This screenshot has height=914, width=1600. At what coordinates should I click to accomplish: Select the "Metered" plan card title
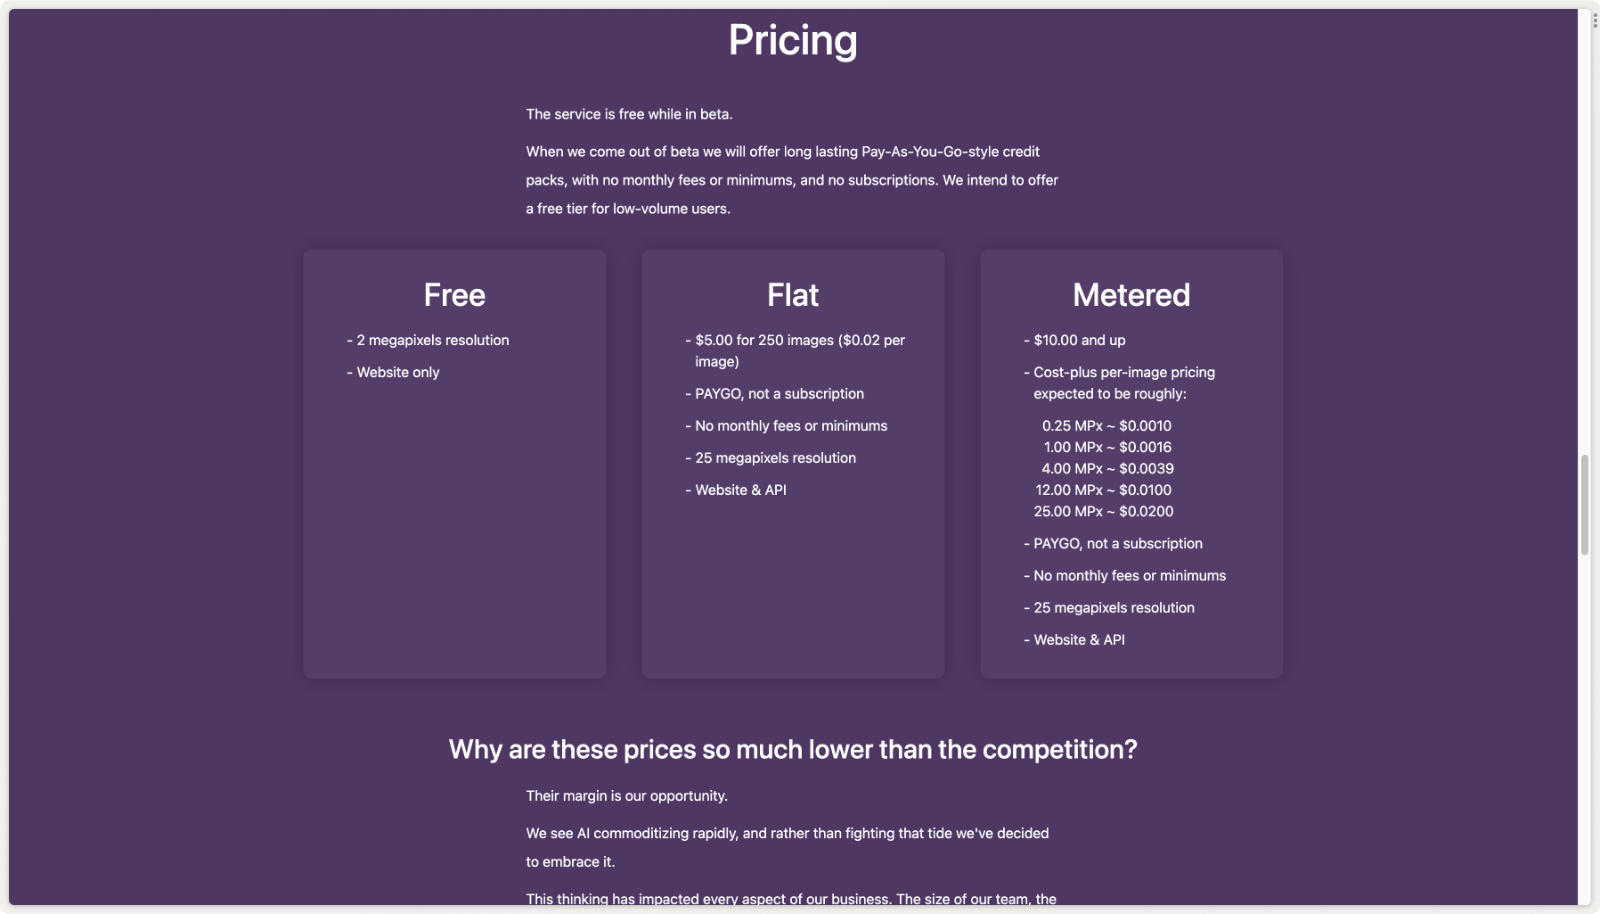pyautogui.click(x=1131, y=295)
